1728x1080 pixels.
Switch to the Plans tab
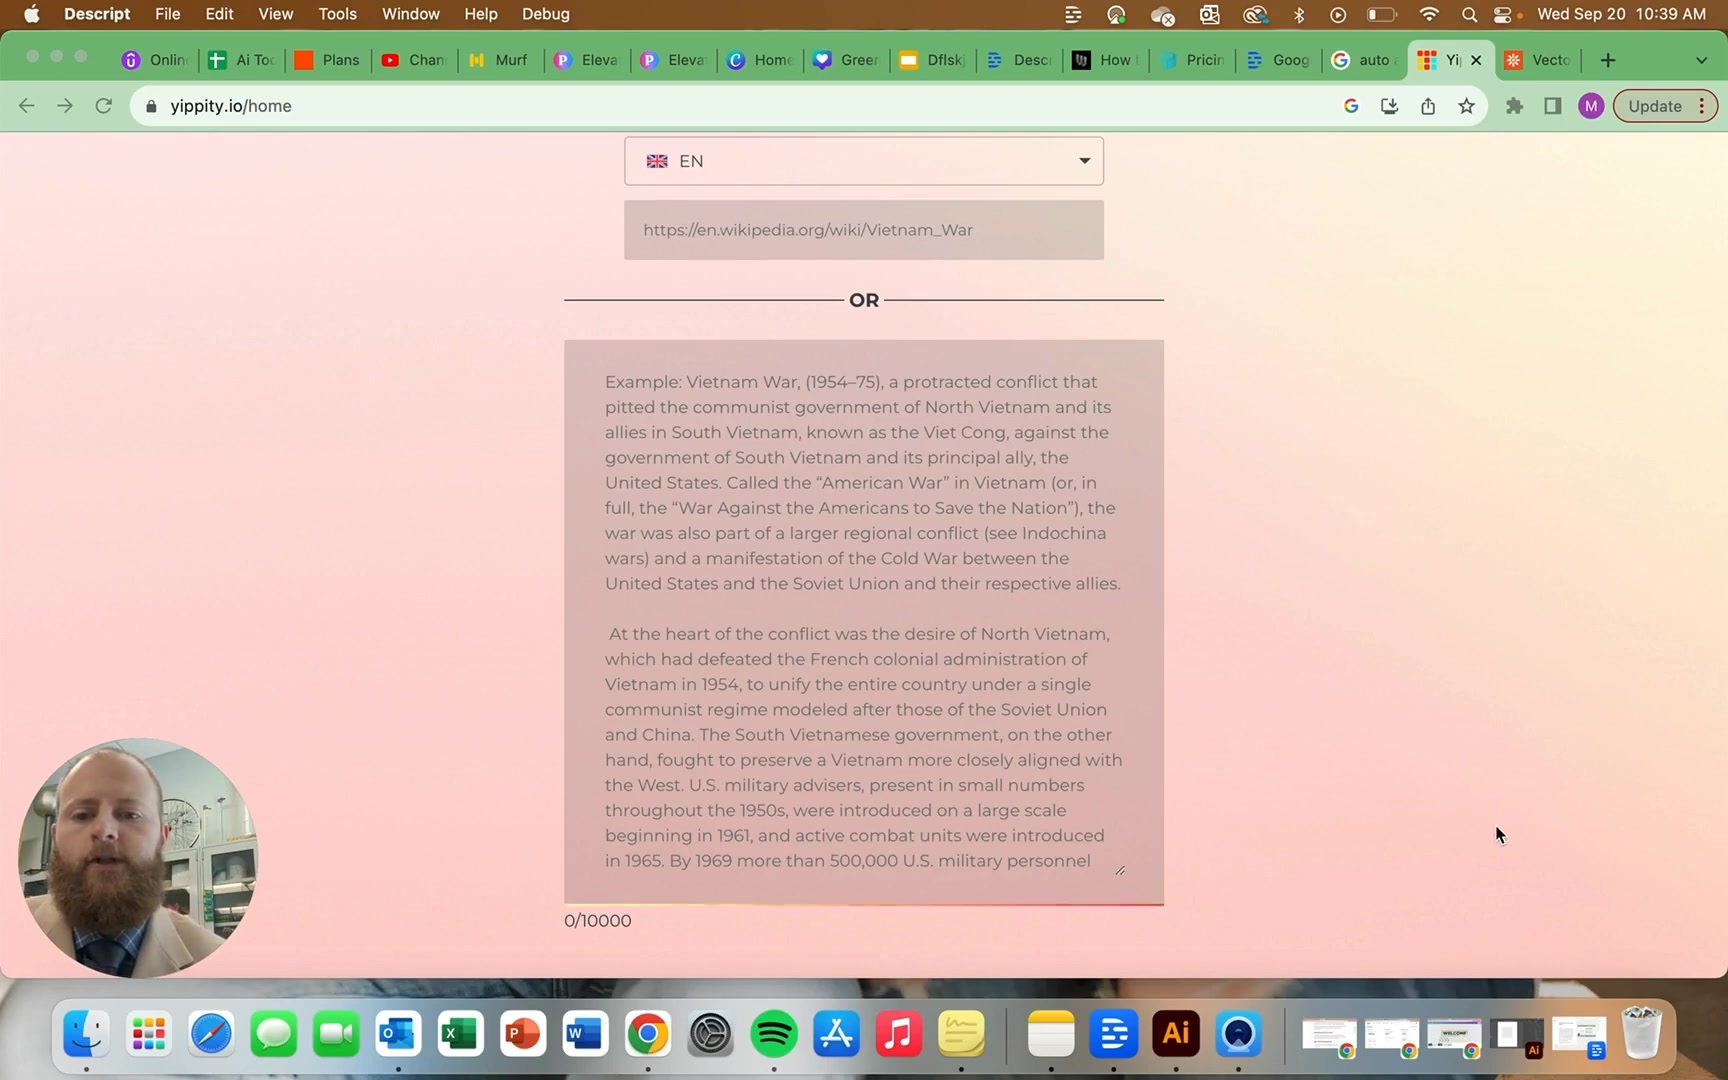coord(328,60)
